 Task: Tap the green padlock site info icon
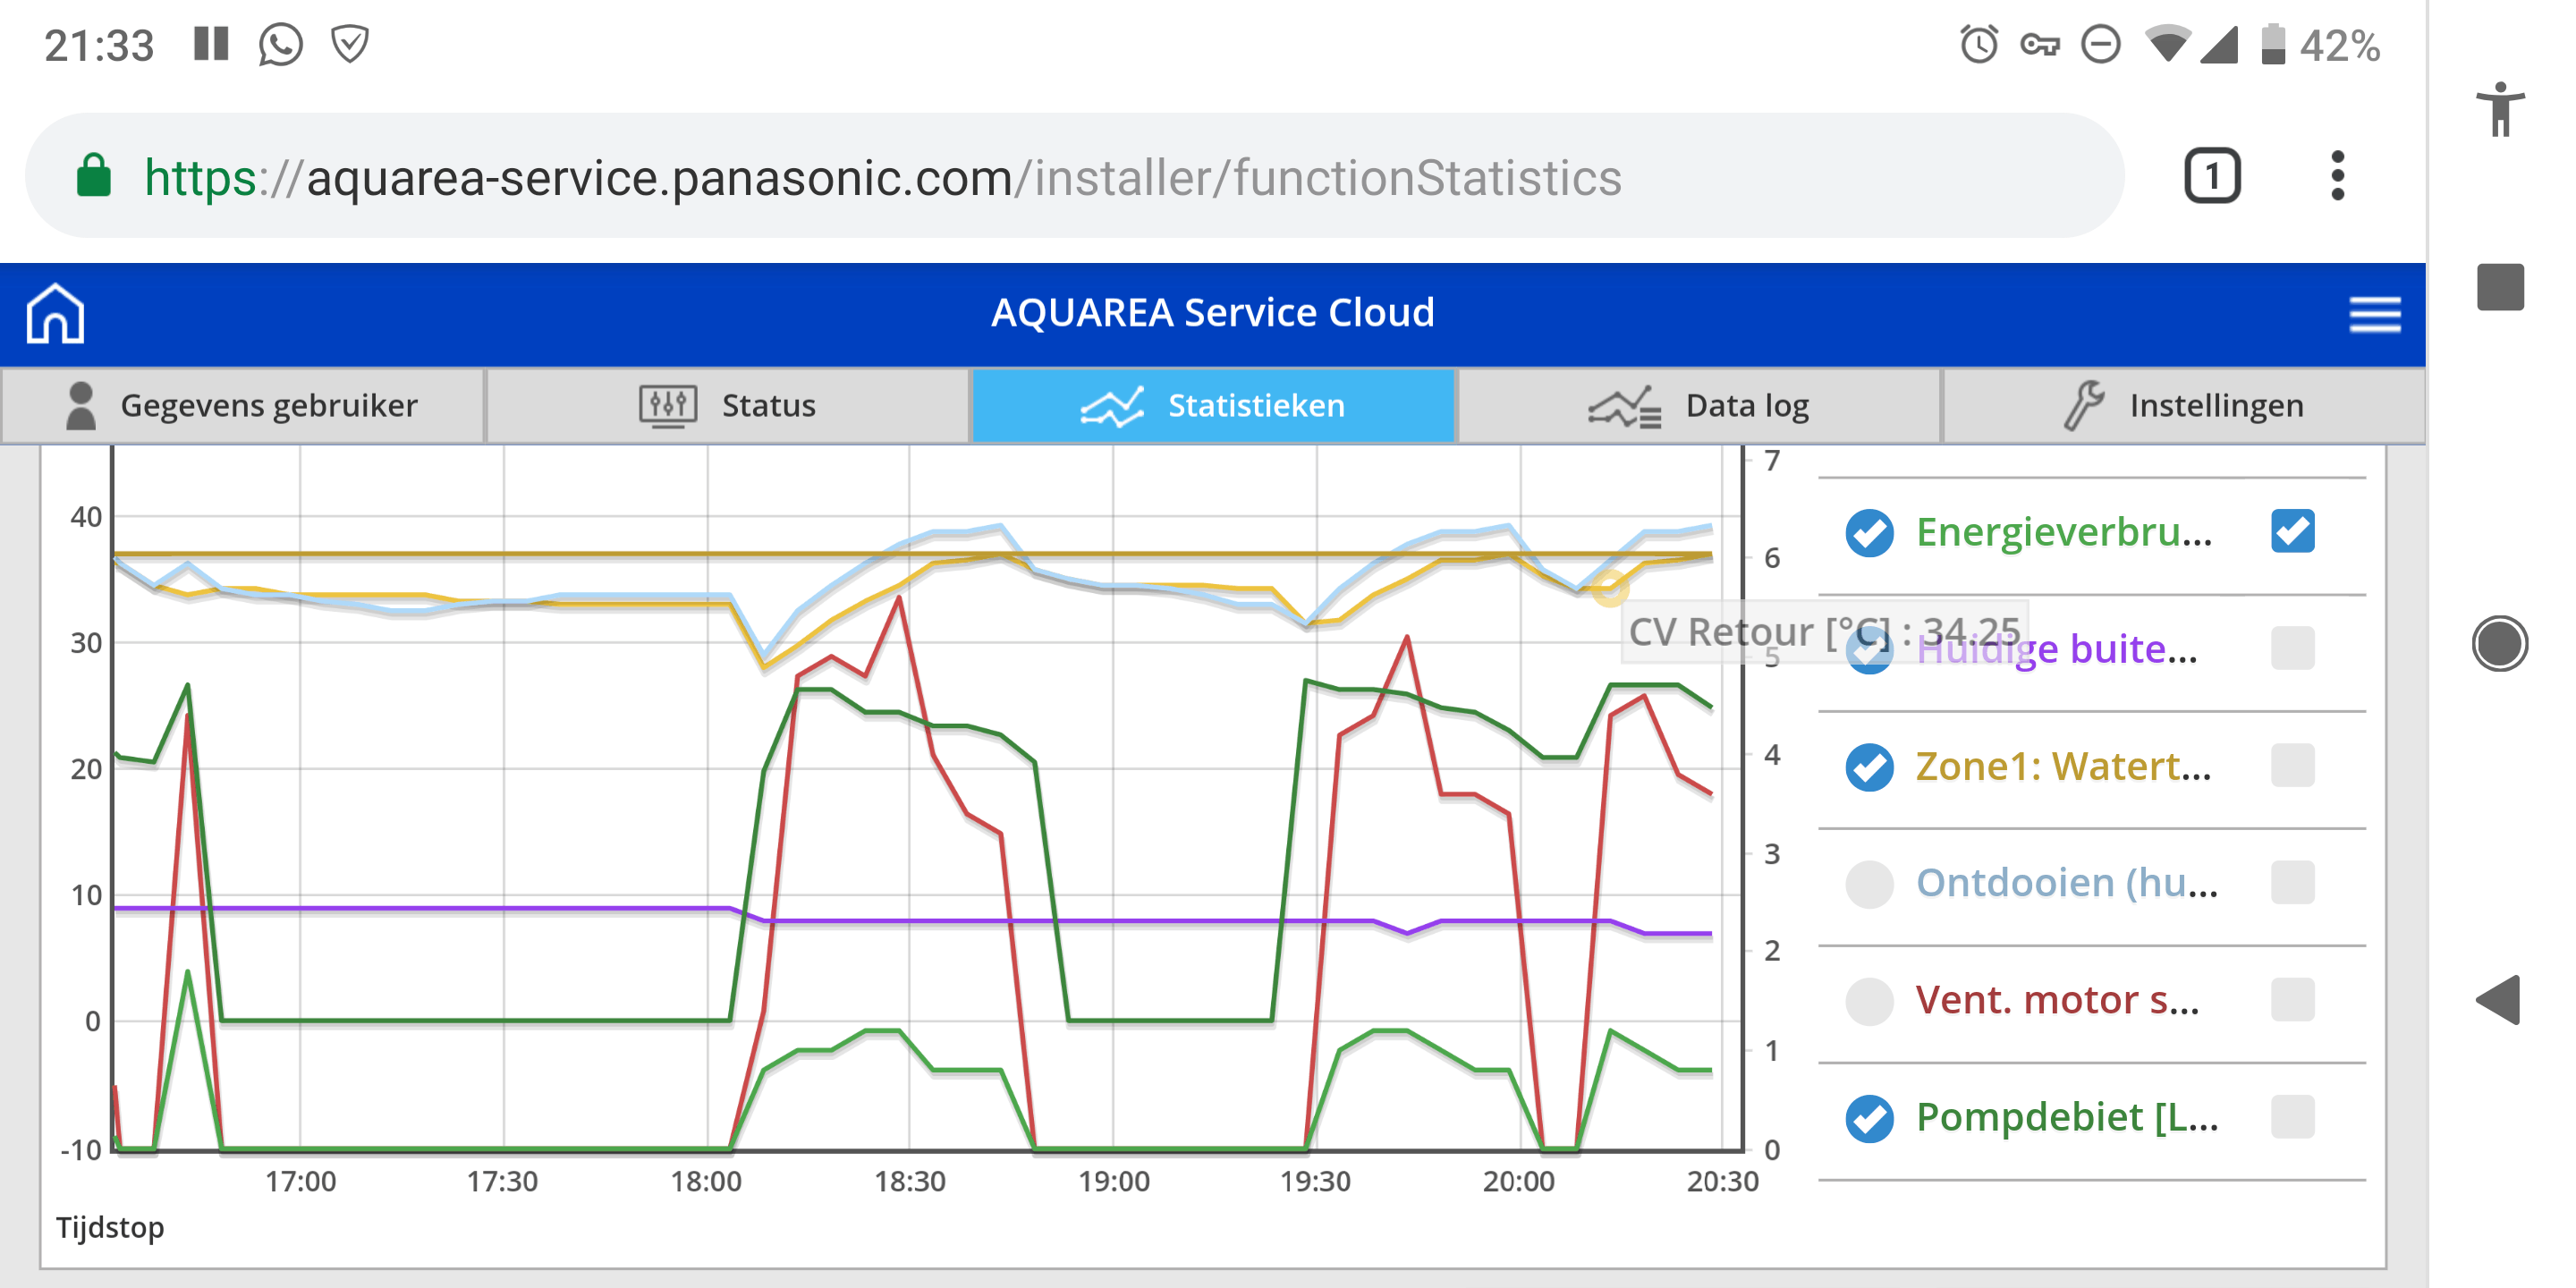(94, 177)
